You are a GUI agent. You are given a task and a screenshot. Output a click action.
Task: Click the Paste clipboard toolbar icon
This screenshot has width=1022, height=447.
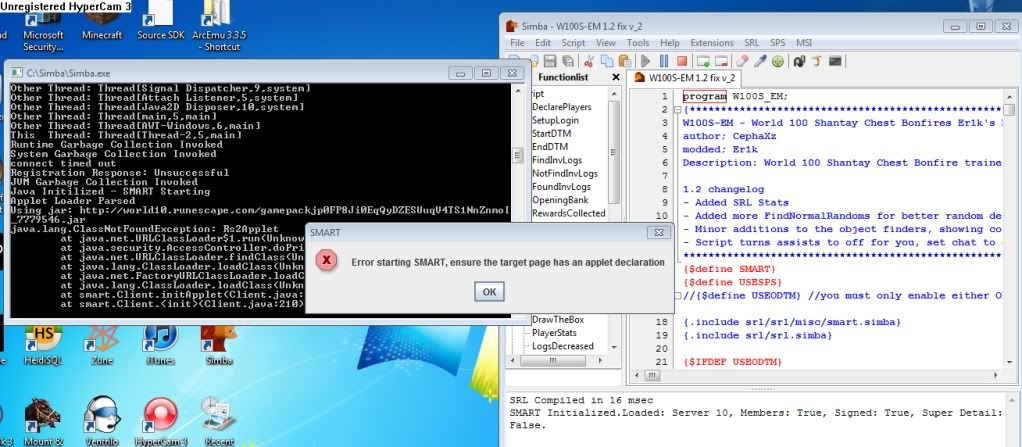click(x=624, y=61)
